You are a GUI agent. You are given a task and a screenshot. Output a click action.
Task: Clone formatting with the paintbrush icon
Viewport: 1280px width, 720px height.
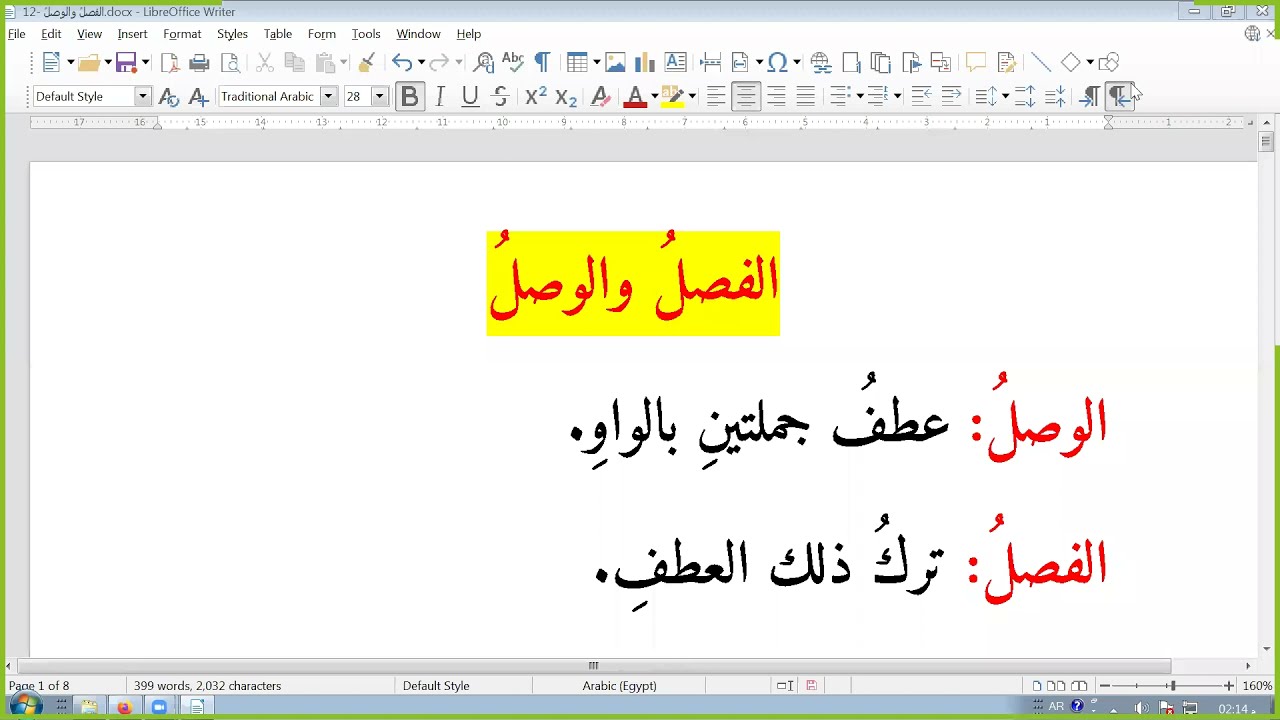tap(366, 63)
